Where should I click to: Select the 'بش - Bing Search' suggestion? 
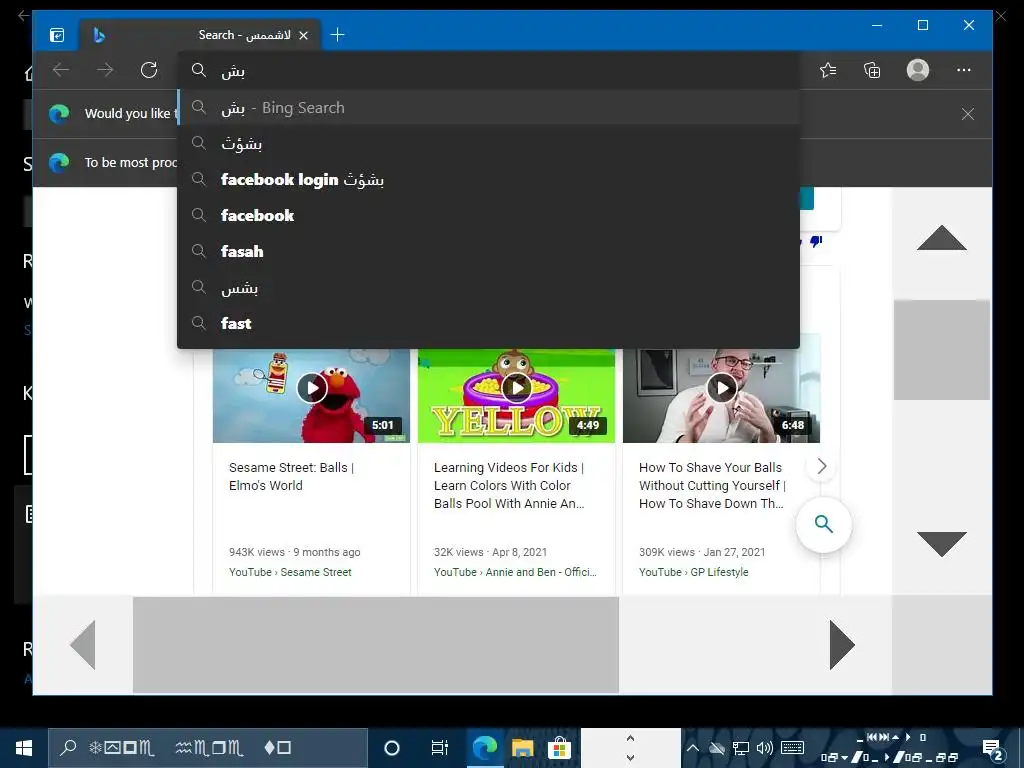click(488, 108)
